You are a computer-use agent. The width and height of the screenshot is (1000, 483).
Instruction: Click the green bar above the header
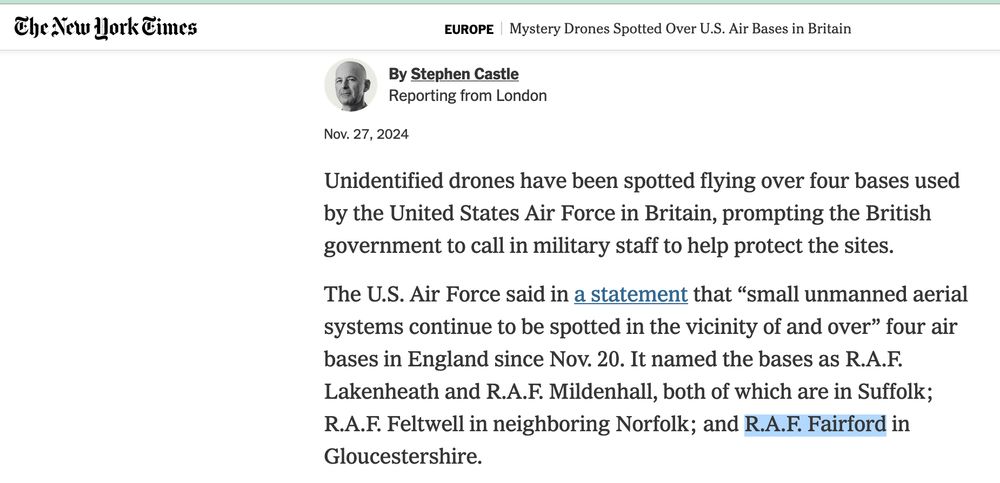click(x=500, y=2)
